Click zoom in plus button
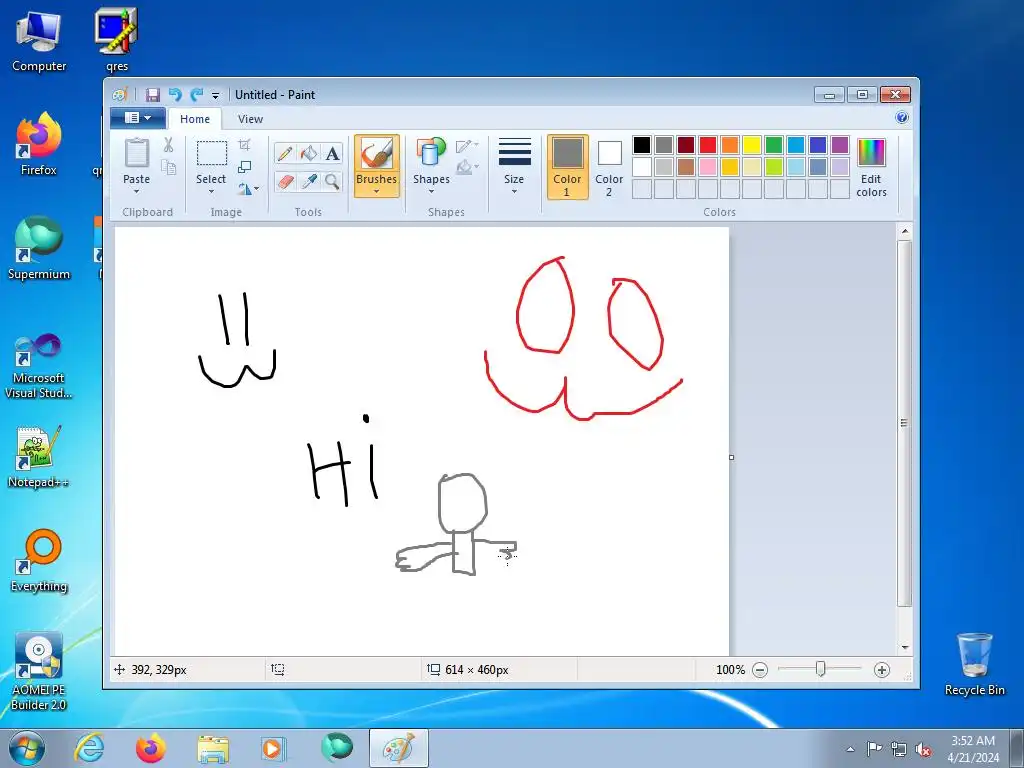1024x768 pixels. tap(882, 670)
